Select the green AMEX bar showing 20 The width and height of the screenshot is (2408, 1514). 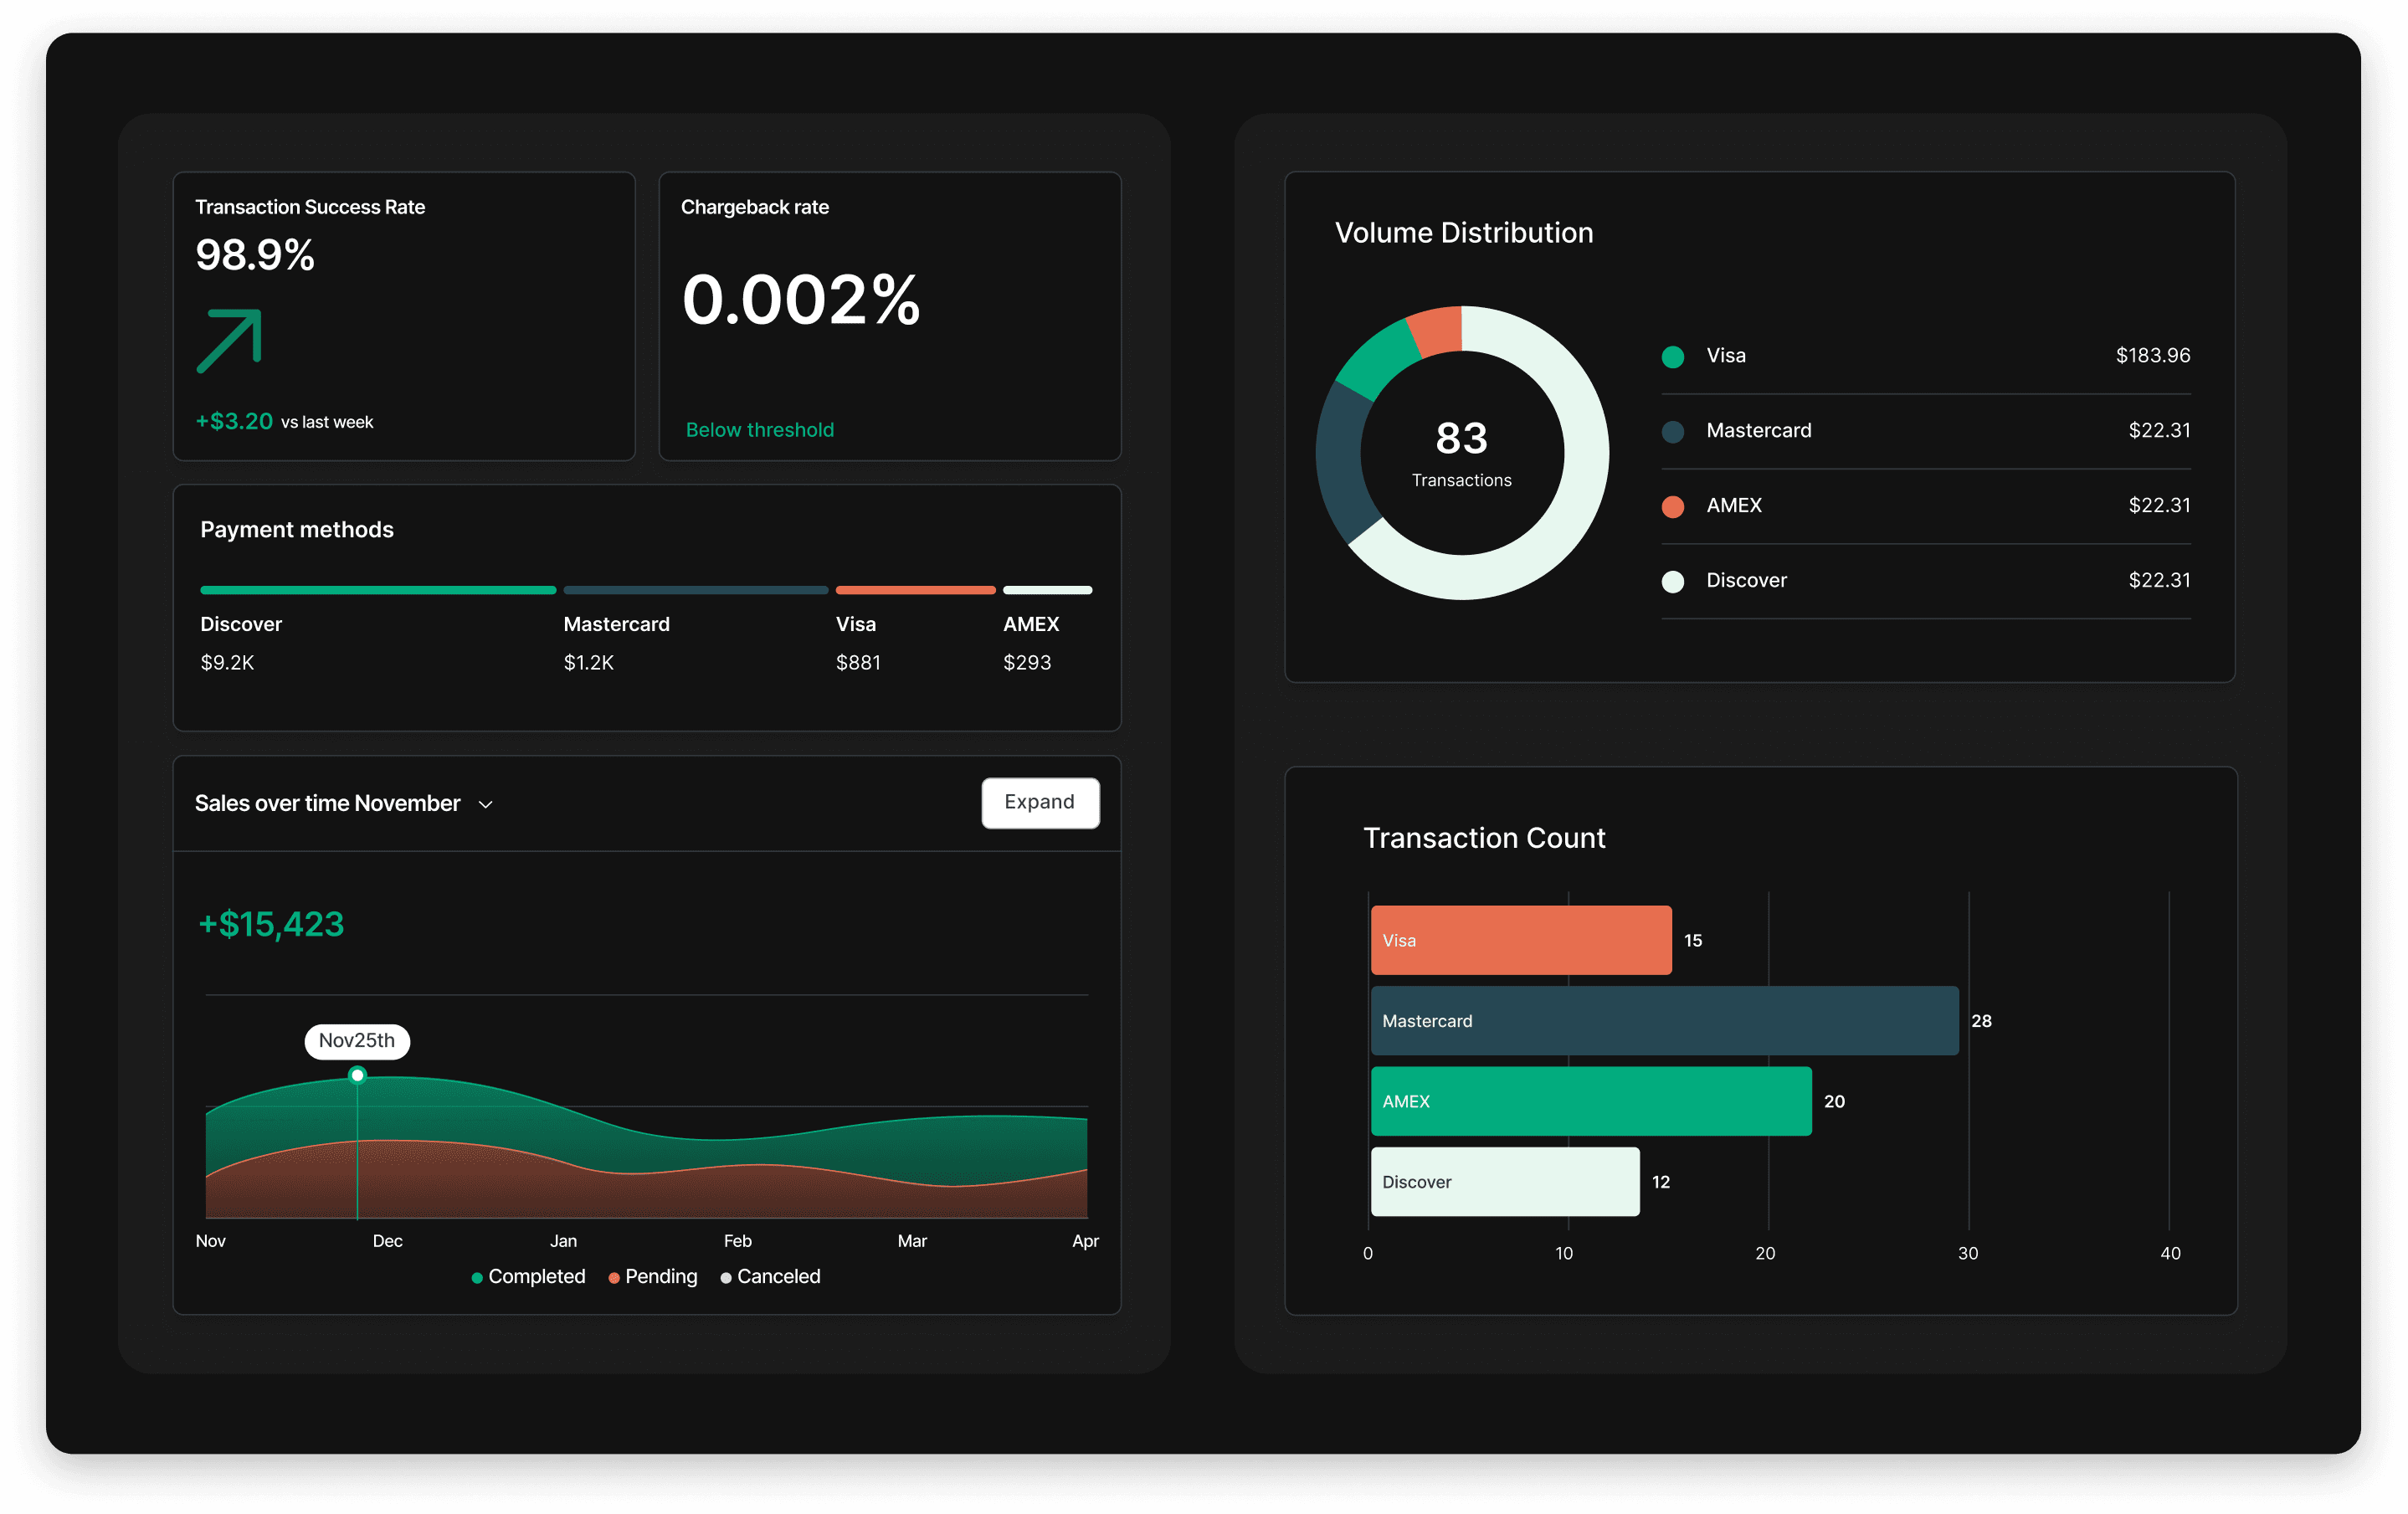coord(1590,1101)
